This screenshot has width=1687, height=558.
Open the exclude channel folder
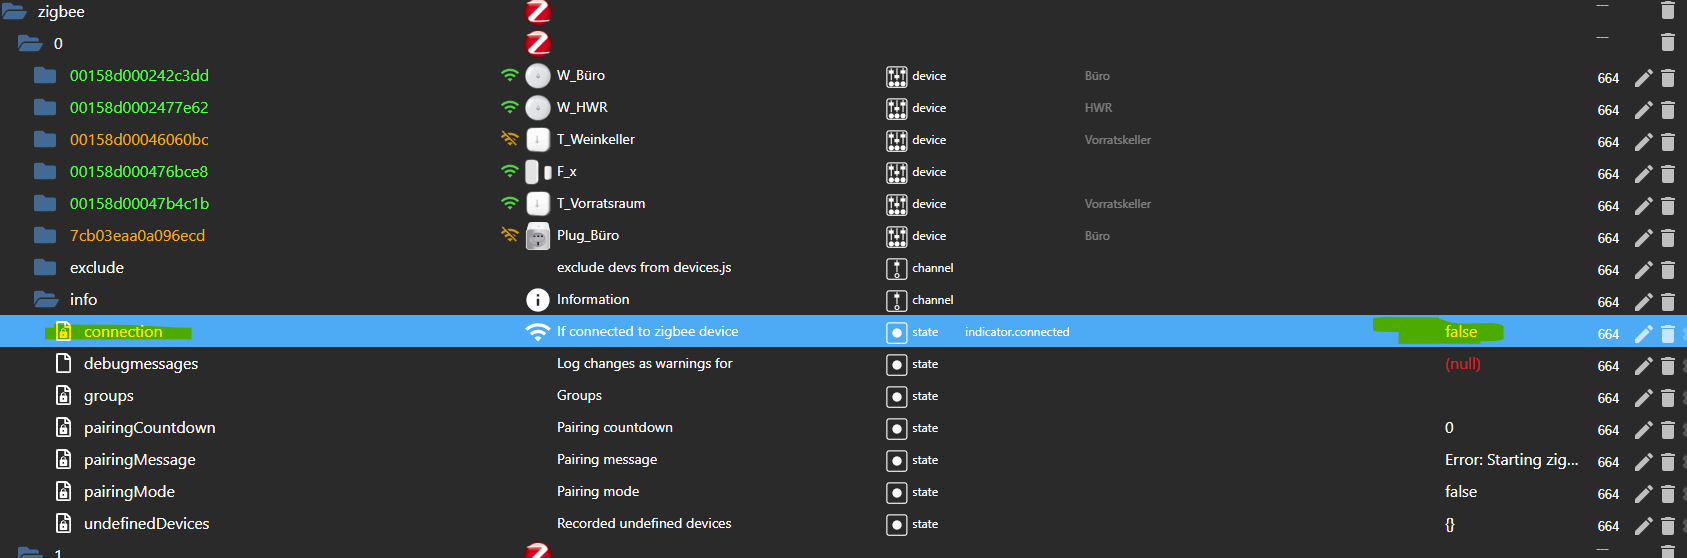[45, 268]
